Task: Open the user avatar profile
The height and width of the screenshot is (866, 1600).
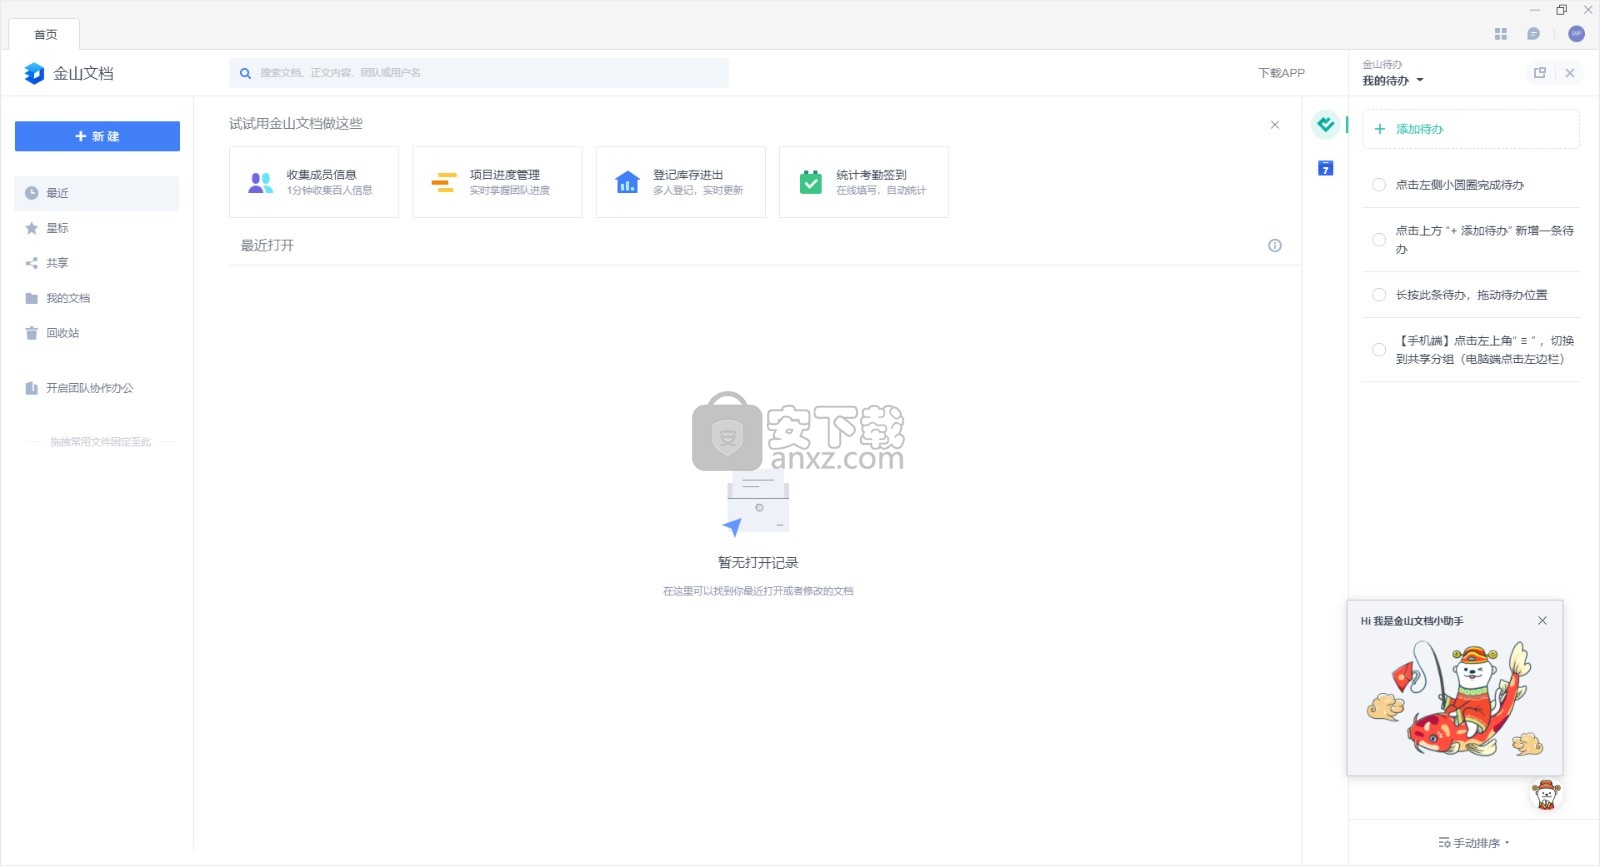Action: click(1577, 34)
